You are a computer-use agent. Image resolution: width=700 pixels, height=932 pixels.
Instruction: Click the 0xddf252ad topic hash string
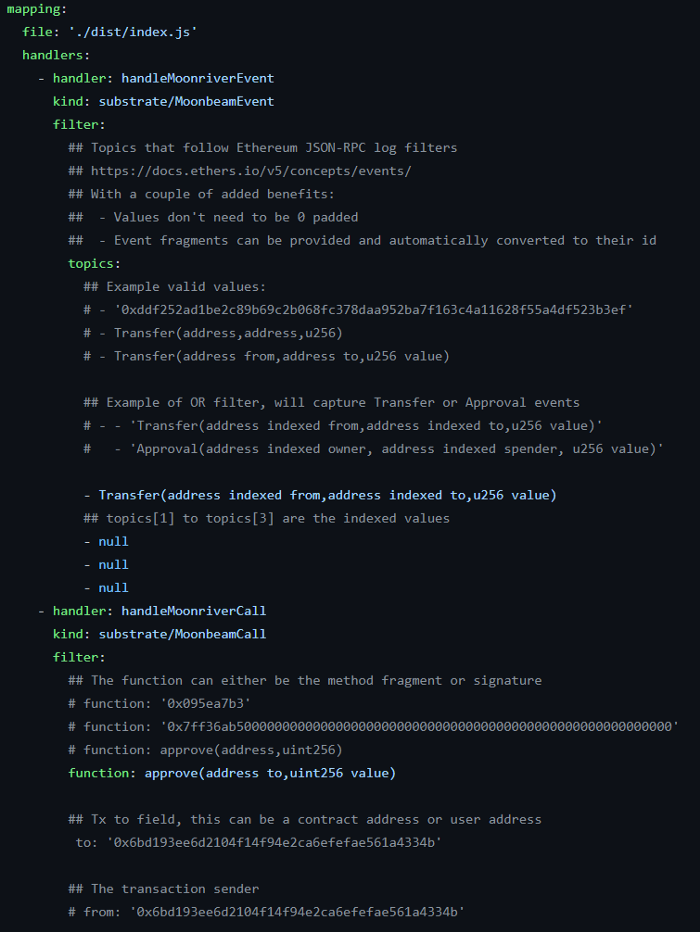[x=373, y=310]
